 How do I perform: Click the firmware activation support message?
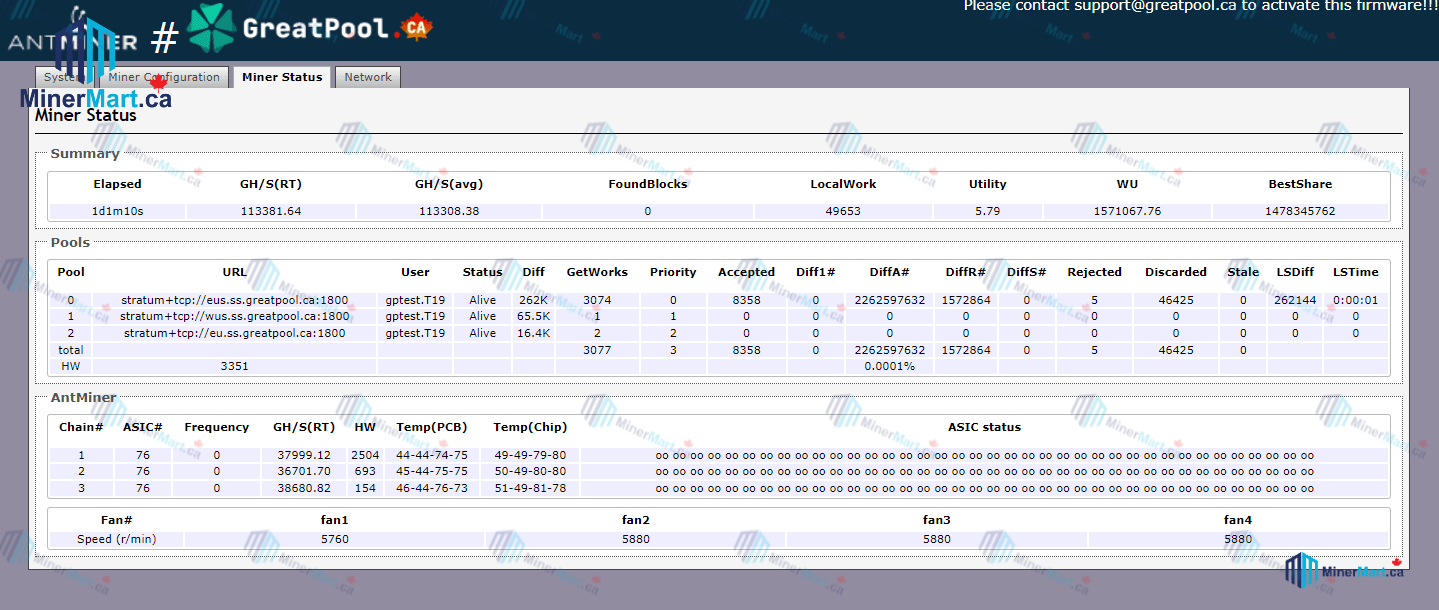[x=1200, y=6]
